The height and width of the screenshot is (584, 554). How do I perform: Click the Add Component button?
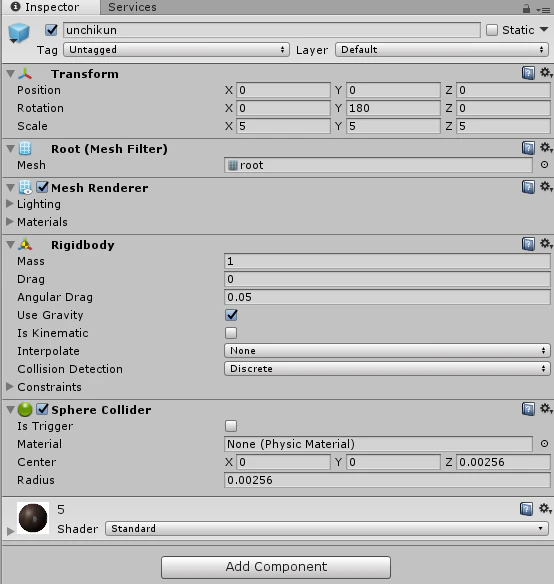coord(276,567)
